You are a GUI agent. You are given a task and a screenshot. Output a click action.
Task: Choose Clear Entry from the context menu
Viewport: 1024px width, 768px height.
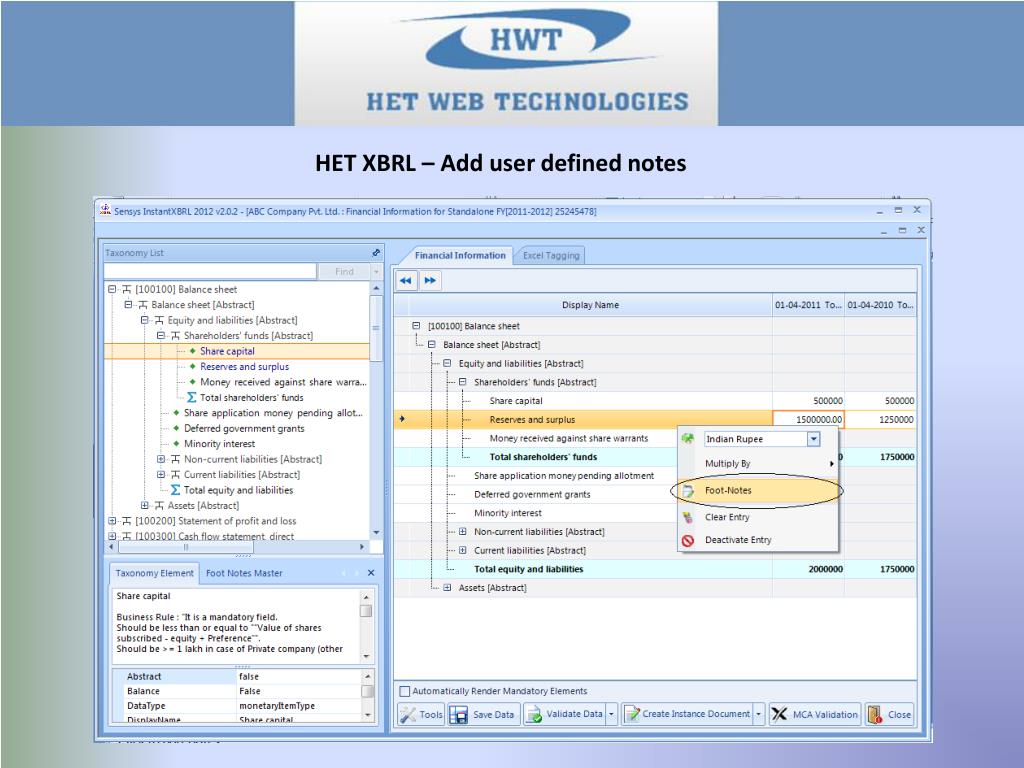tap(759, 517)
